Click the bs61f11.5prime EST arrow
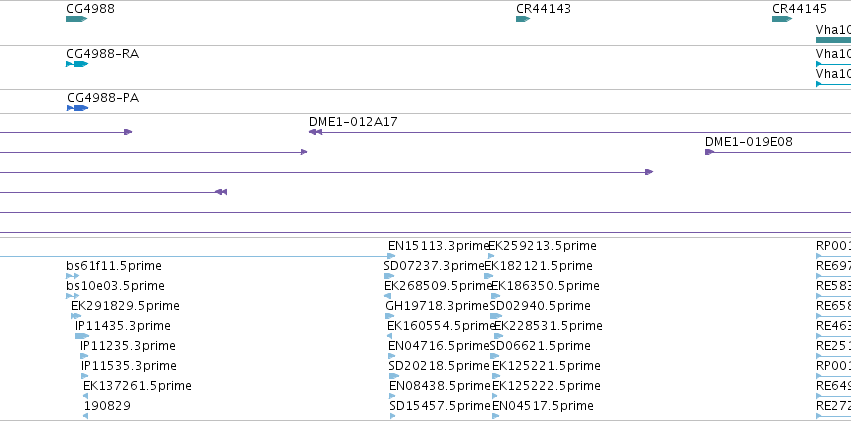 point(72,276)
